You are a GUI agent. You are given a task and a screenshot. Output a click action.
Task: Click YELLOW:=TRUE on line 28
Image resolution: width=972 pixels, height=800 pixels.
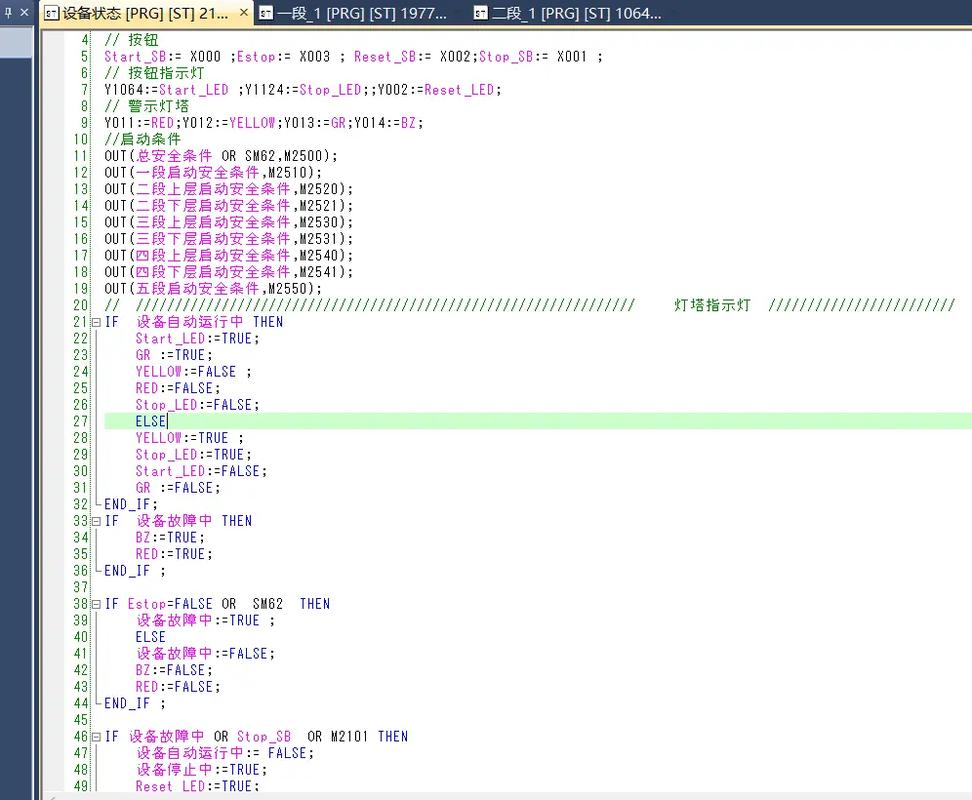[x=182, y=437]
